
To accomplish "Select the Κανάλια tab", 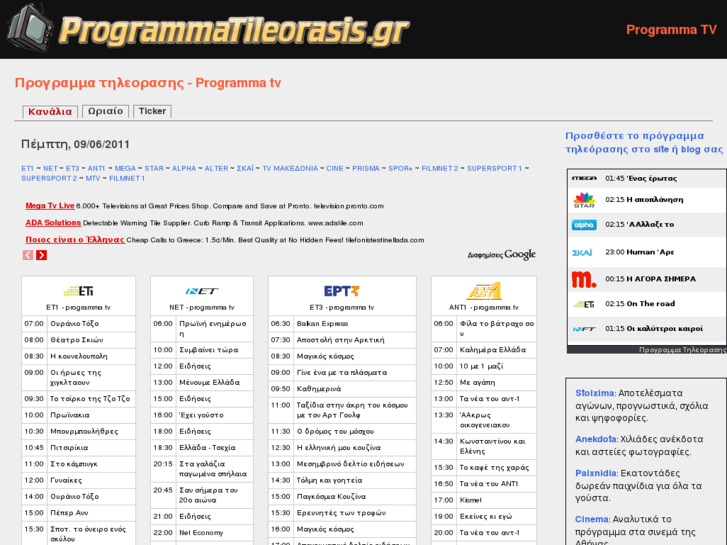I will (x=50, y=111).
